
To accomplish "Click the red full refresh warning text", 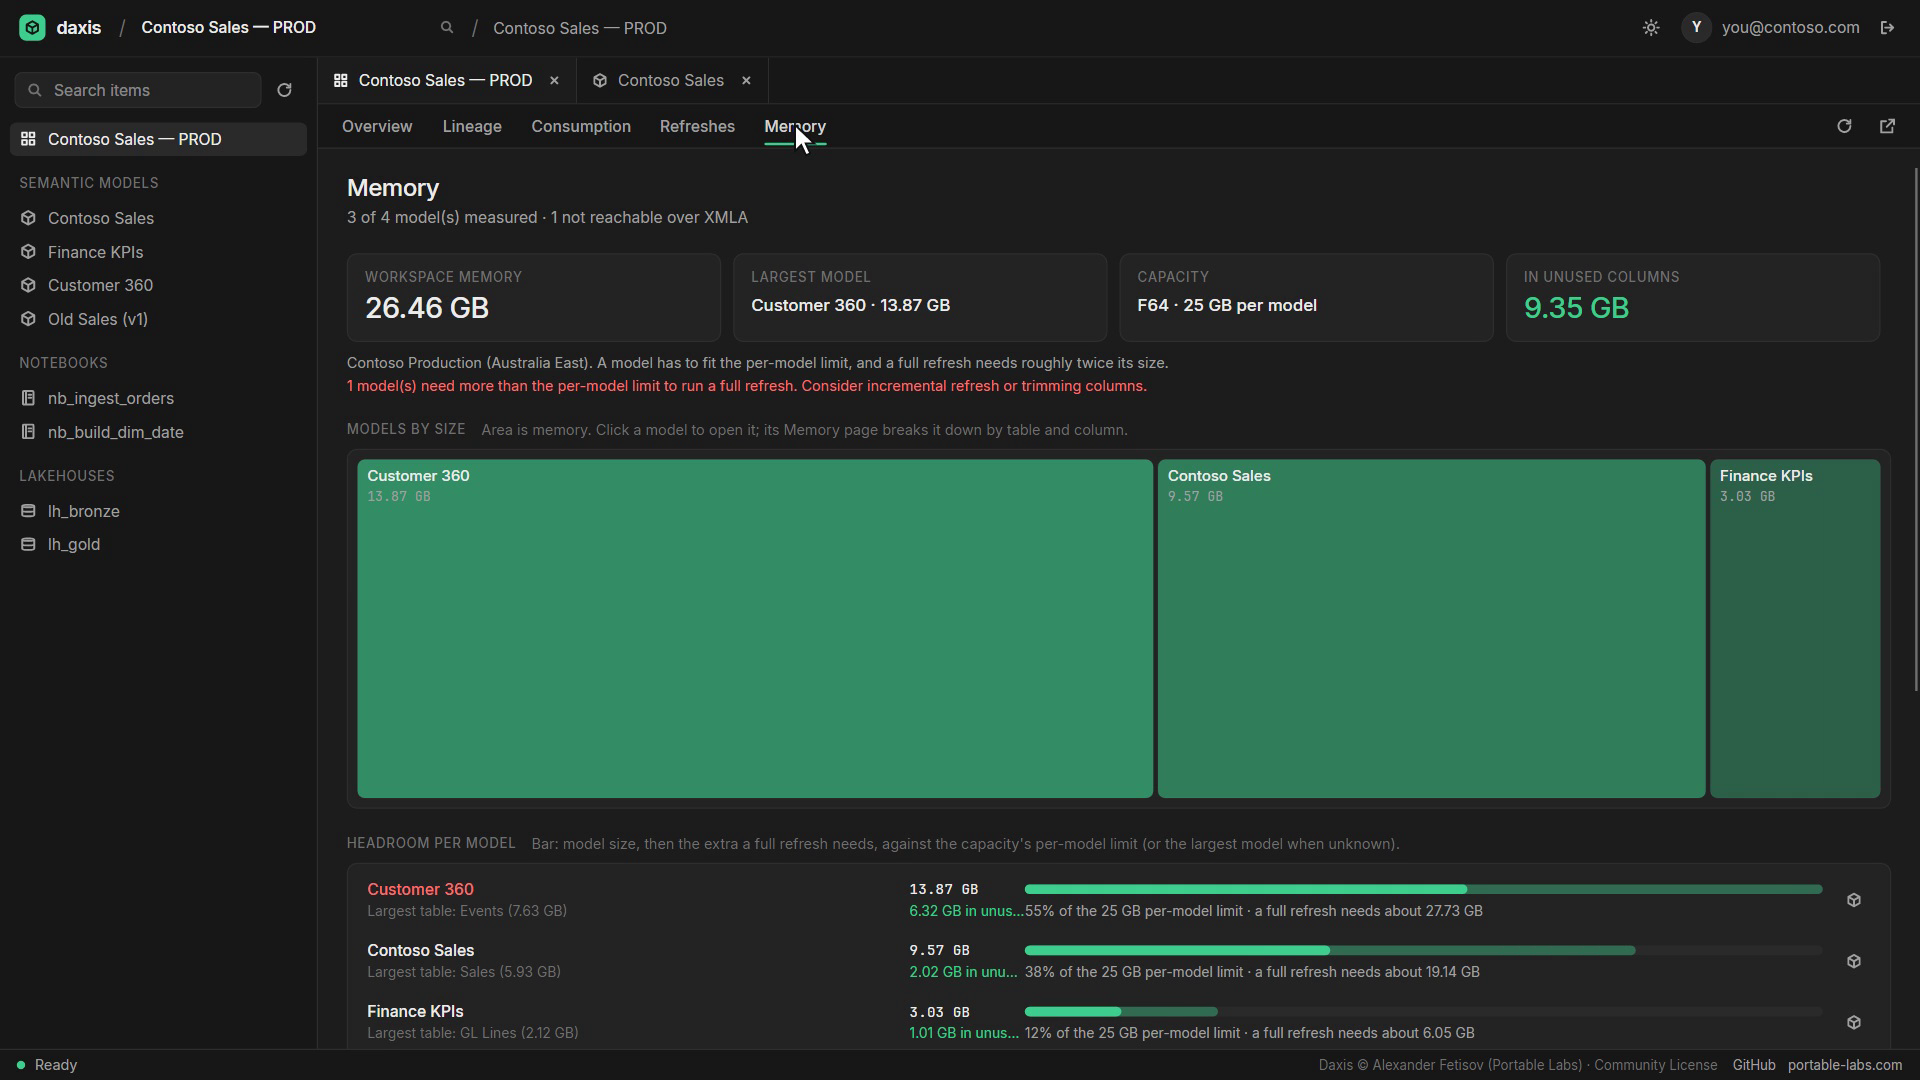I will coord(747,386).
